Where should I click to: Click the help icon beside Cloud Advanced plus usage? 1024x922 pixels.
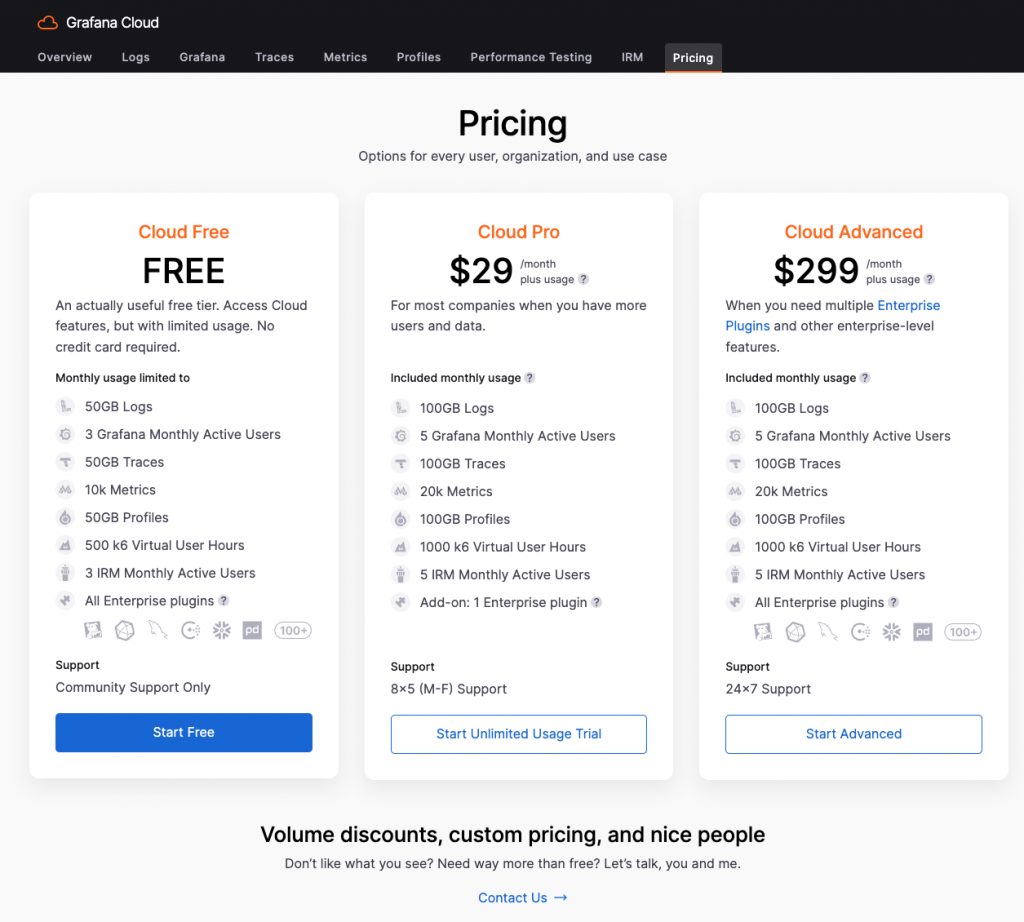pyautogui.click(x=929, y=279)
